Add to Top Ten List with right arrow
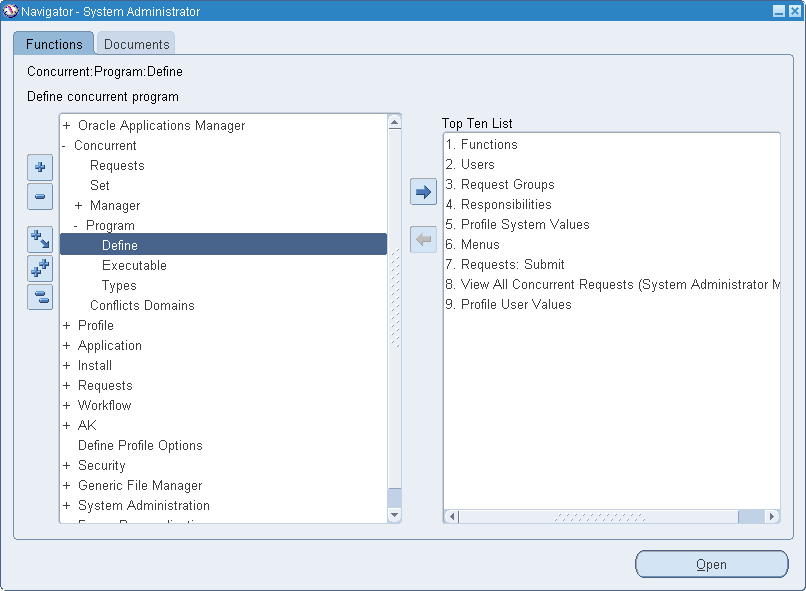The width and height of the screenshot is (806, 591). pyautogui.click(x=424, y=192)
